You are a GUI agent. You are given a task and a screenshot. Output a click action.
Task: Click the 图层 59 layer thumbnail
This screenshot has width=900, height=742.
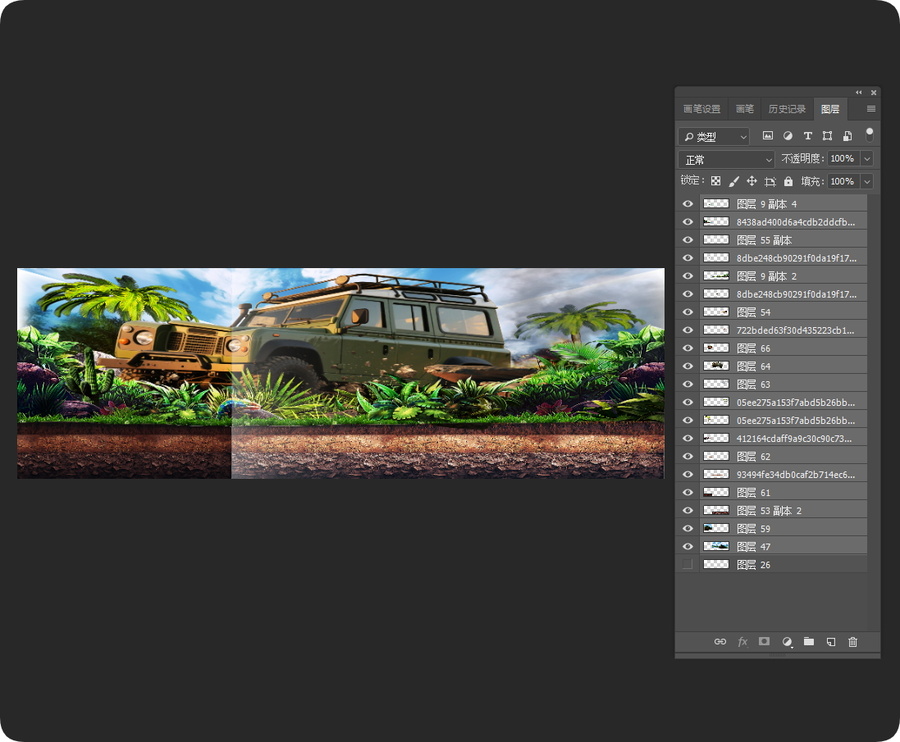coord(716,529)
